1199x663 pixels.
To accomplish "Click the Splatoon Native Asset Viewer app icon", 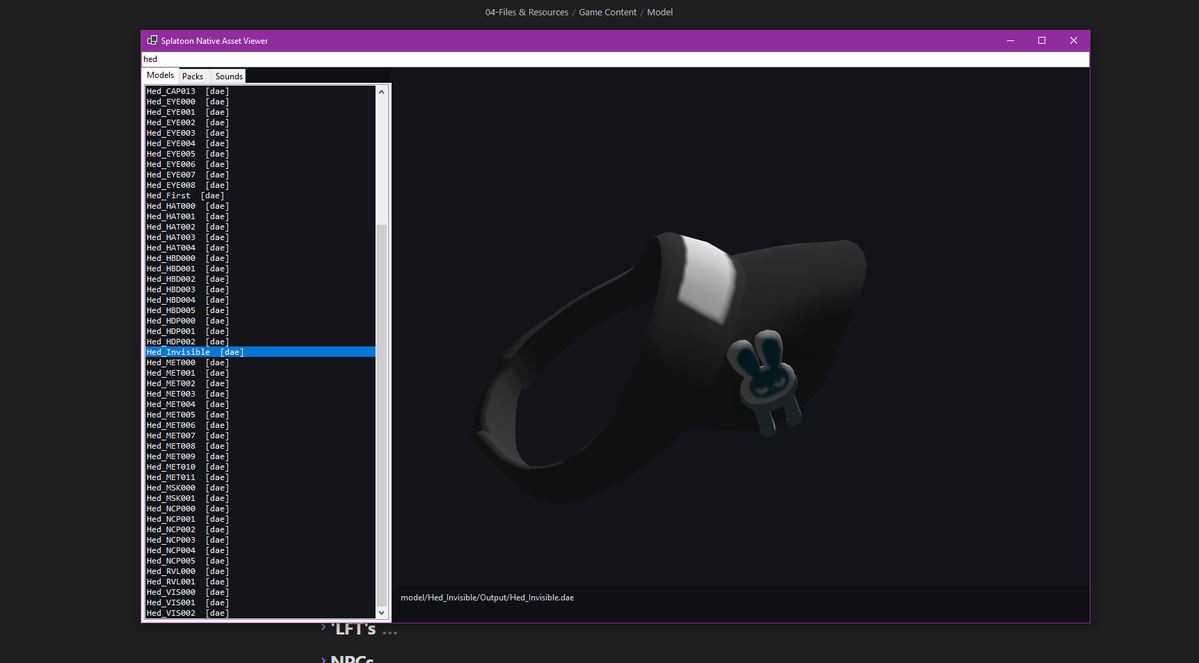I will coord(152,41).
